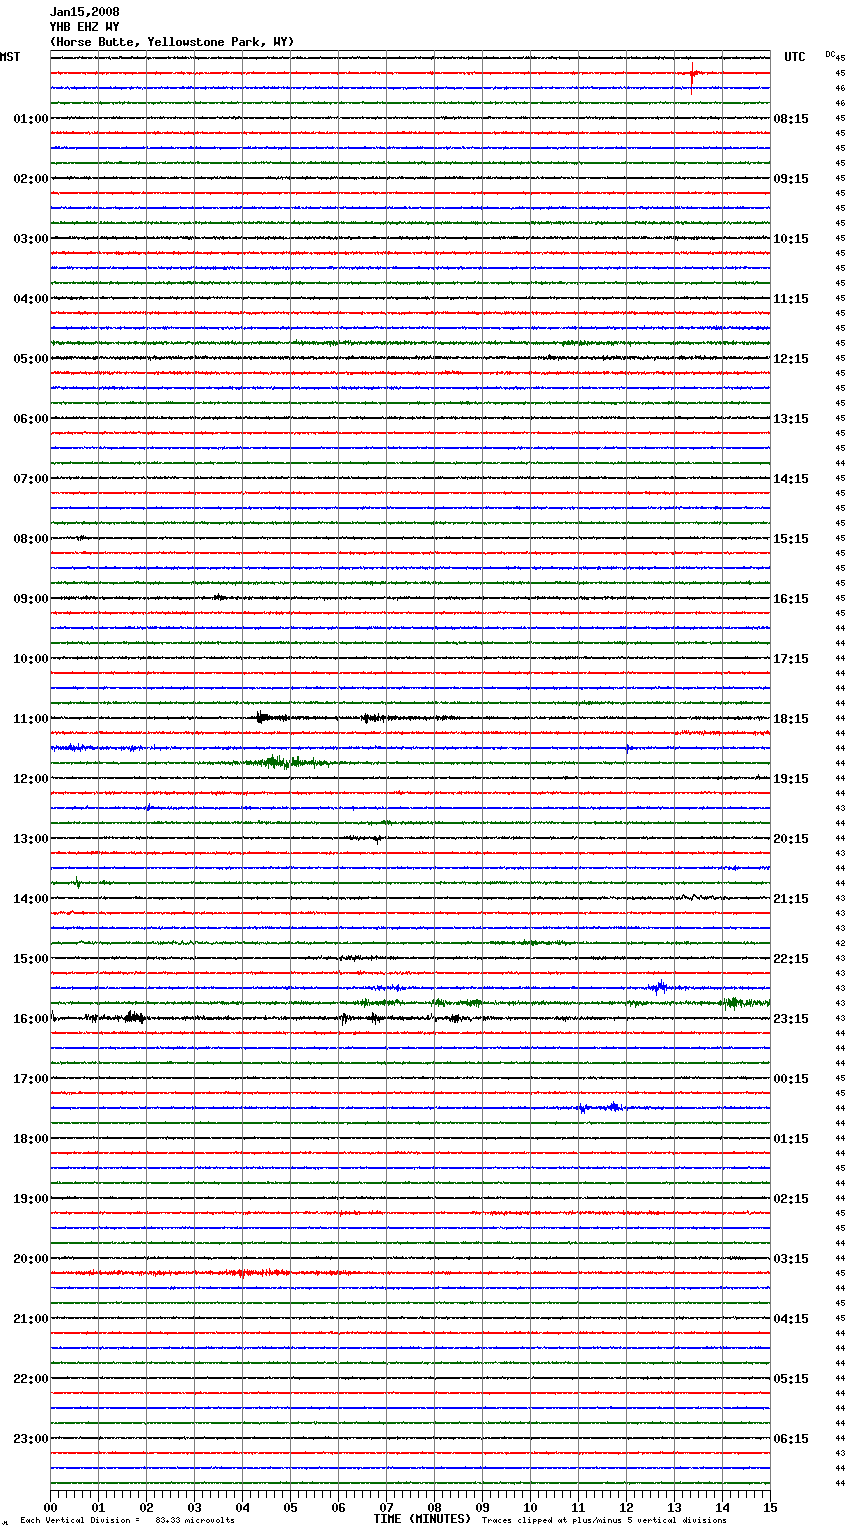Click the 00:15 UTC time label
This screenshot has height=1534, width=850.
pyautogui.click(x=791, y=1079)
